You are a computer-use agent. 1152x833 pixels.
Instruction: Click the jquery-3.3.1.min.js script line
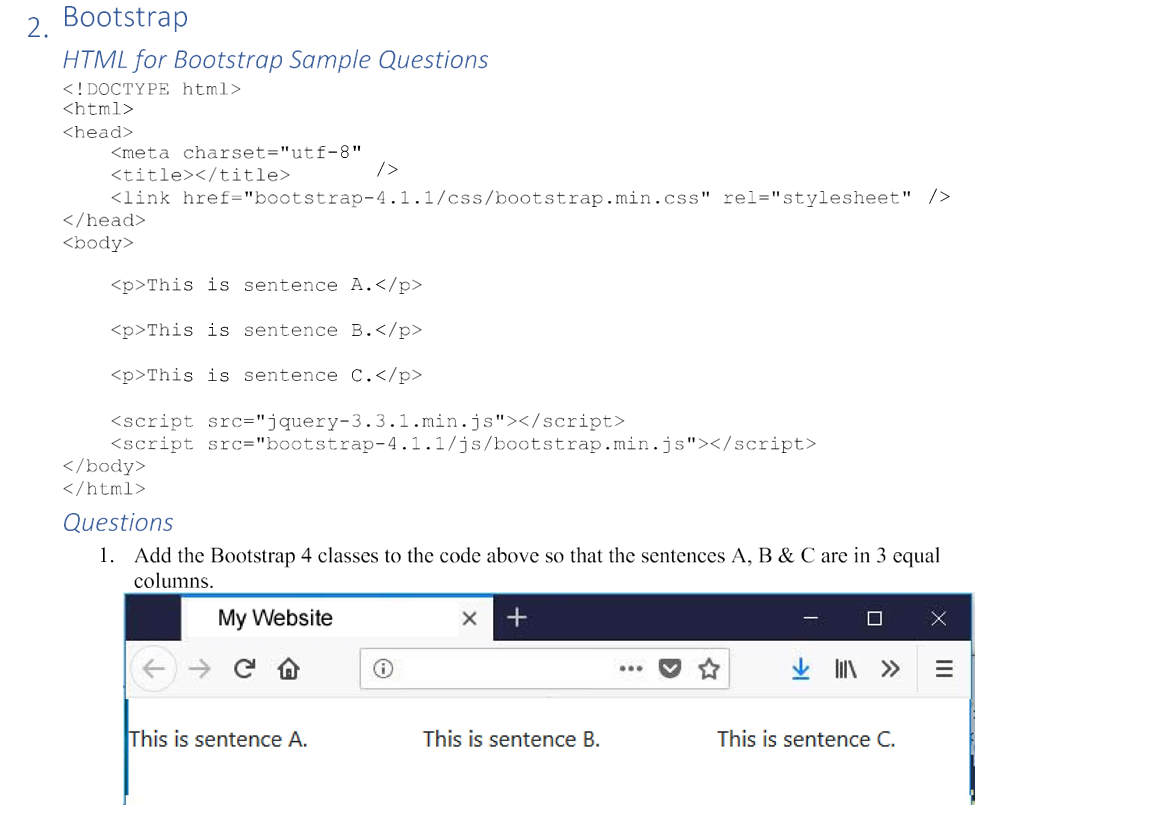pyautogui.click(x=368, y=421)
